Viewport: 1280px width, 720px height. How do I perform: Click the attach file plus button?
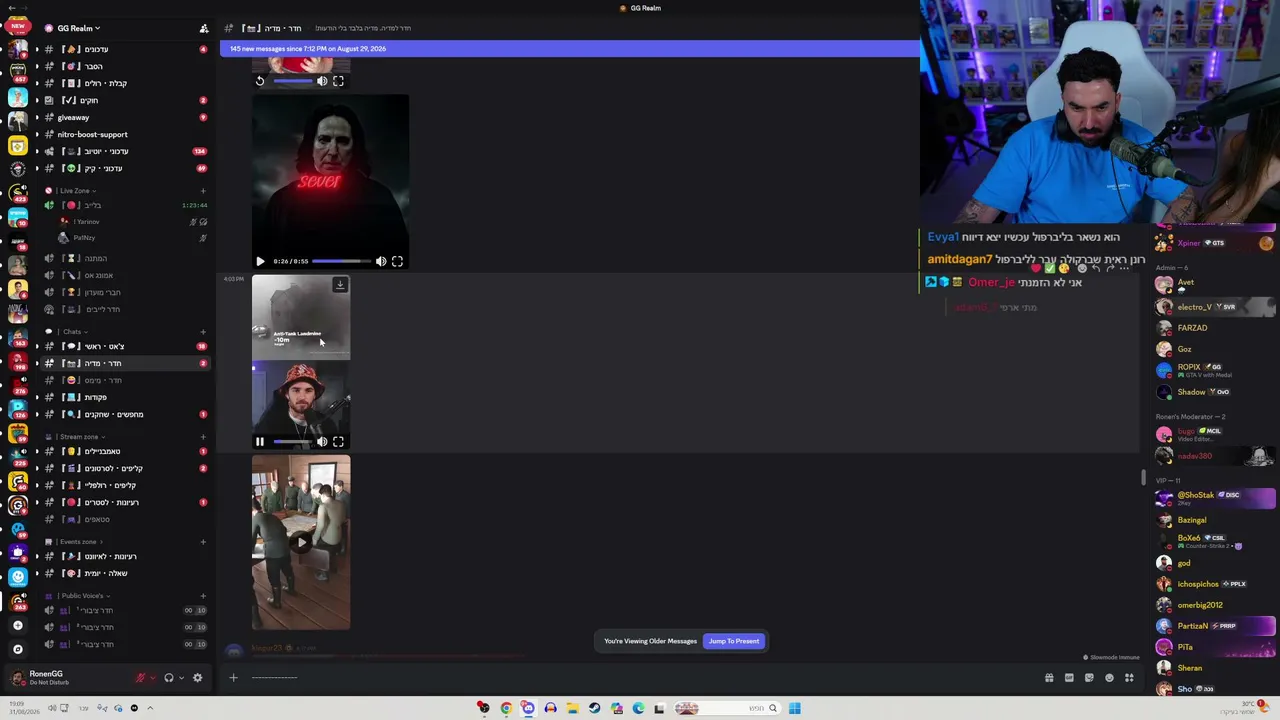(233, 678)
